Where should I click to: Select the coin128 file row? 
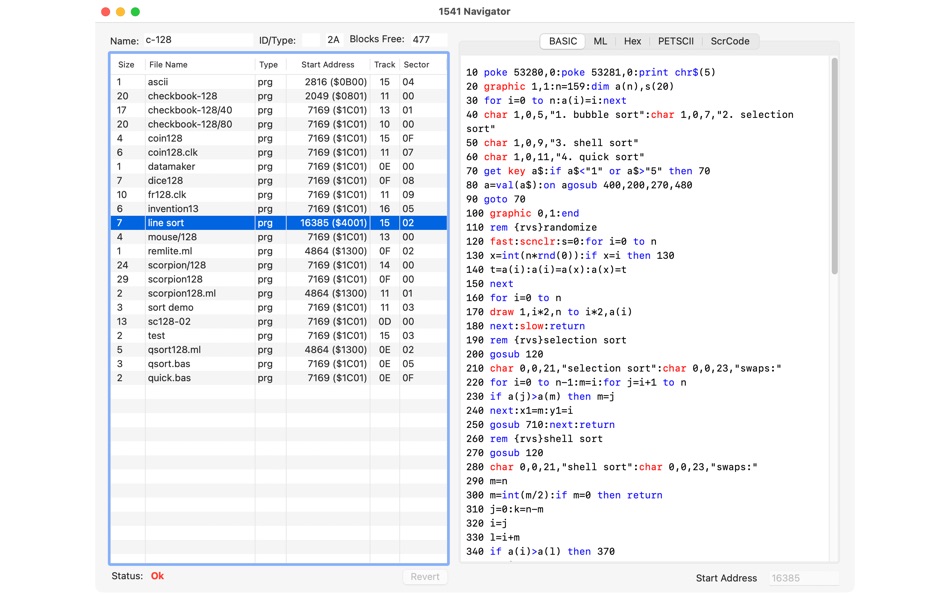coord(279,138)
